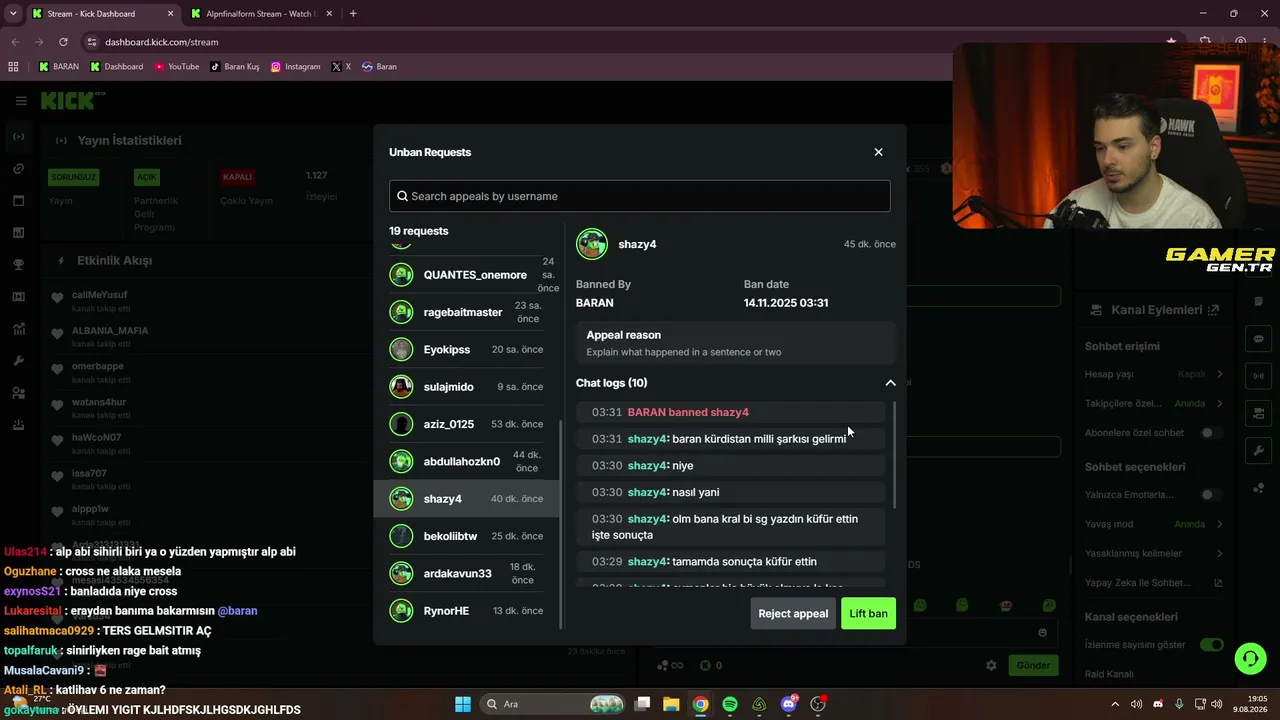This screenshot has height=720, width=1280.
Task: Click the chat logs scrollbar
Action: [894, 455]
